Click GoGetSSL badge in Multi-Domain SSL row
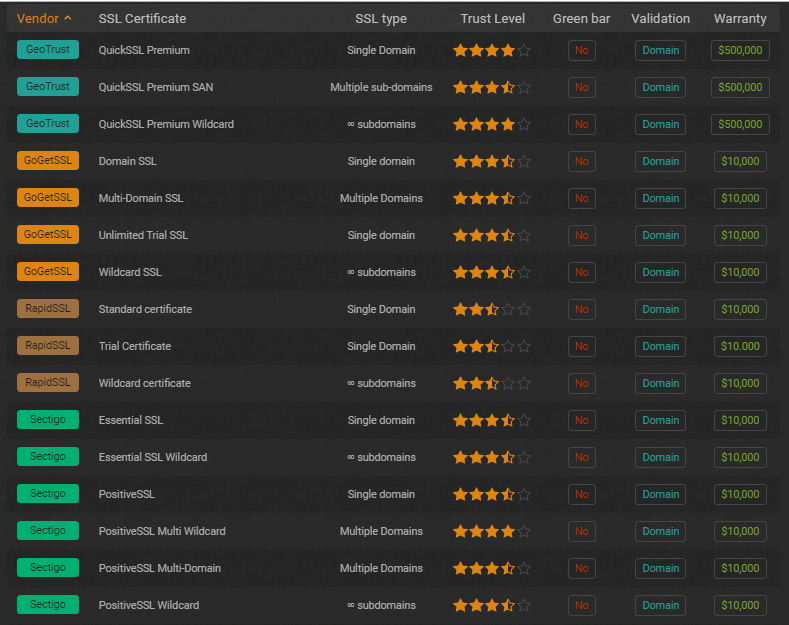Image resolution: width=789 pixels, height=625 pixels. click(48, 197)
